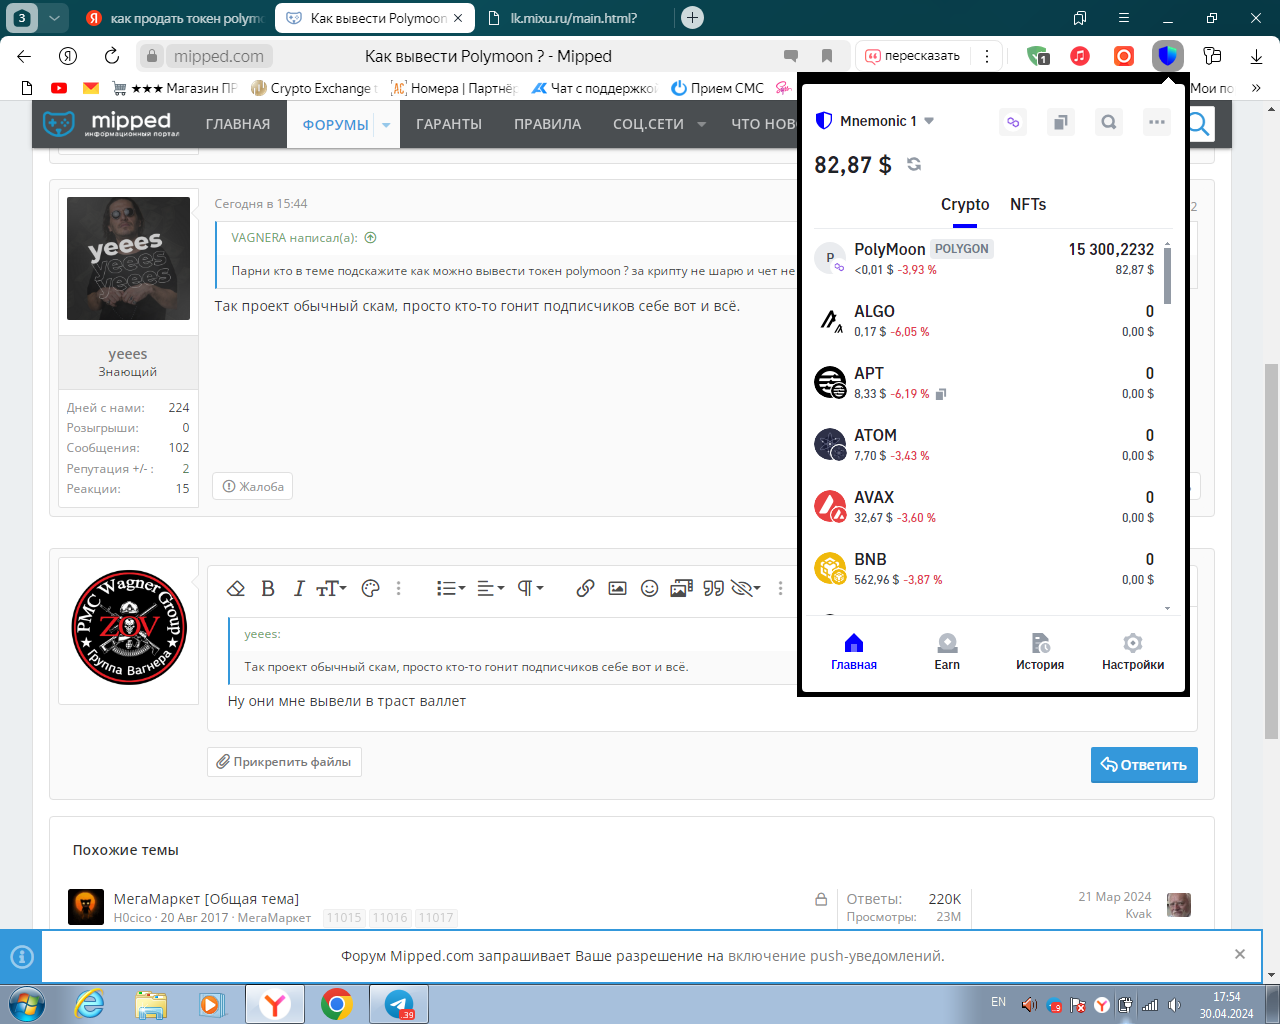
Task: Copy wallet address using the copy icon
Action: (x=1061, y=122)
